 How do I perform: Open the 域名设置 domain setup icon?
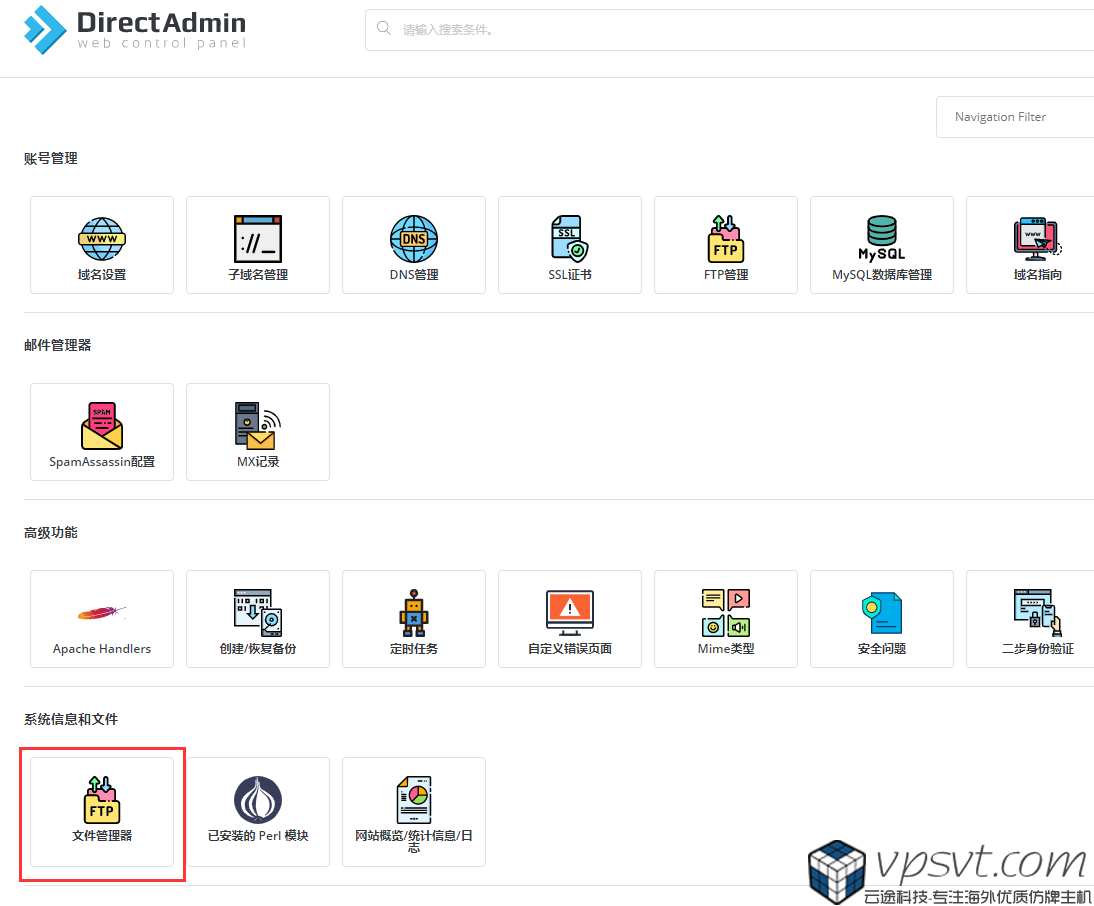pos(102,240)
